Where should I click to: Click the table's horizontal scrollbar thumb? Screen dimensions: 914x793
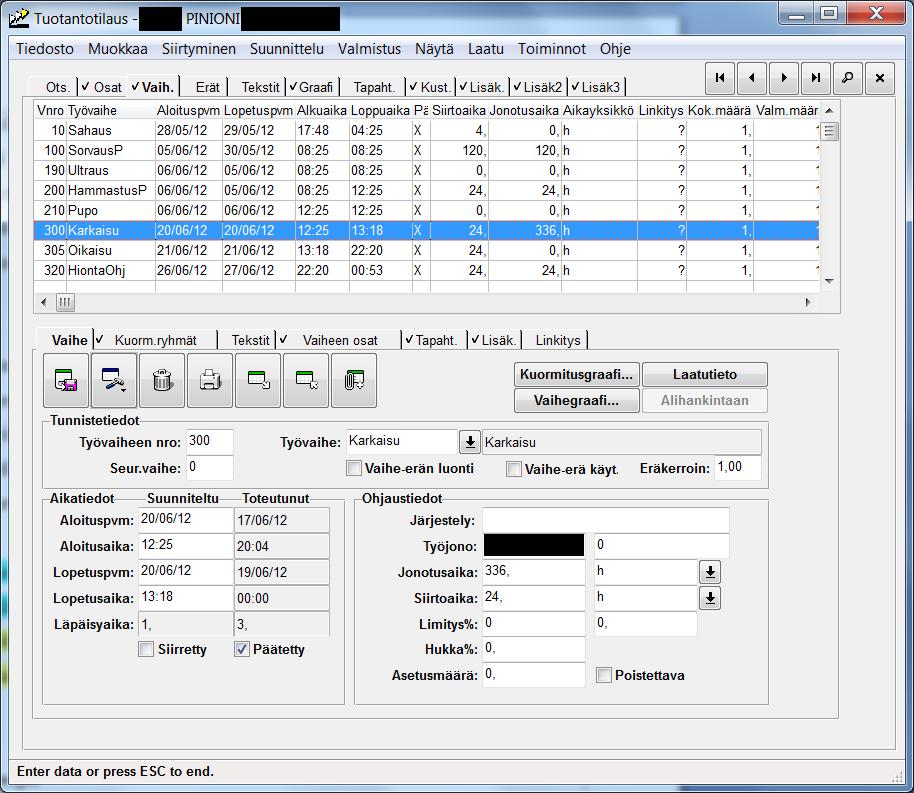(65, 302)
